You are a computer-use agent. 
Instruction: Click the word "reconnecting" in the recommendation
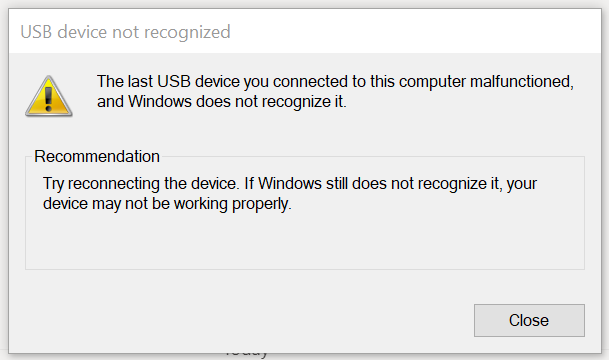(114, 183)
